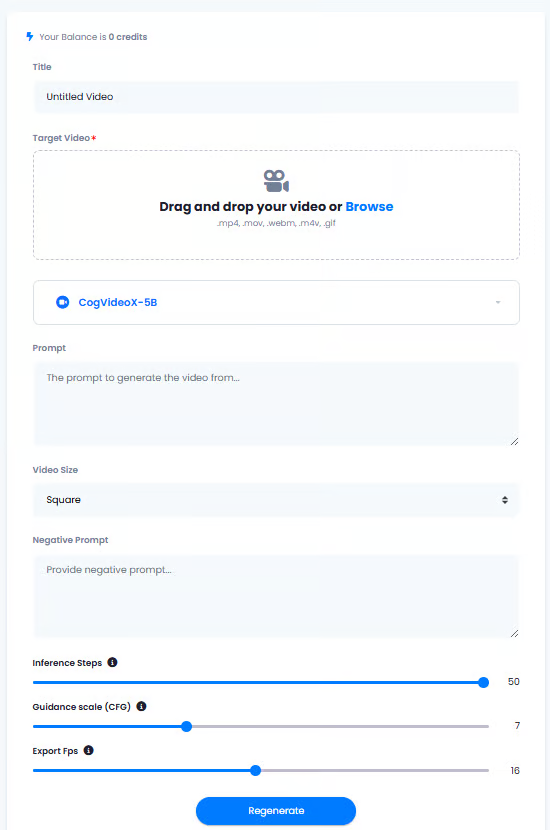This screenshot has width=550, height=830.
Task: Focus the Negative Prompt text area
Action: point(276,596)
